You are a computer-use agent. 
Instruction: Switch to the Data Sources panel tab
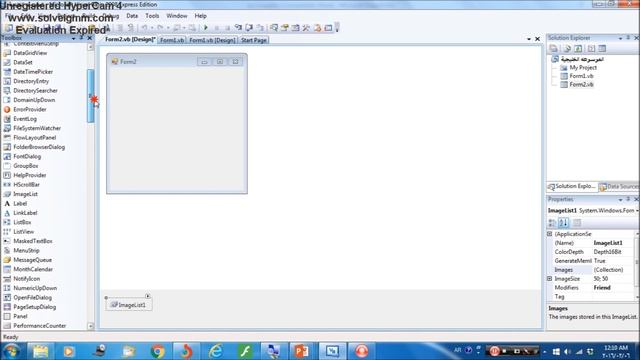tap(619, 187)
